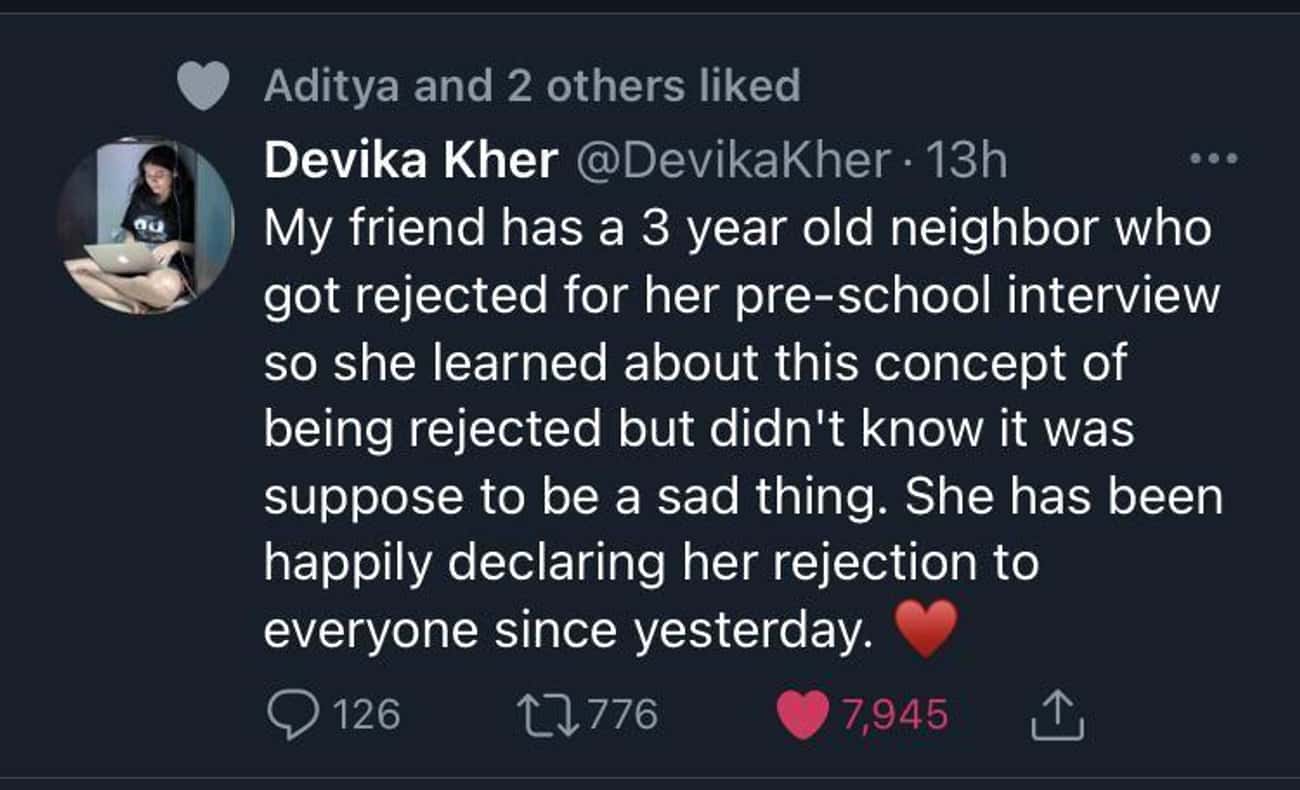View who liked via 'Aditya and 2 others liked'
Screen dimensions: 1300x790
coord(532,85)
